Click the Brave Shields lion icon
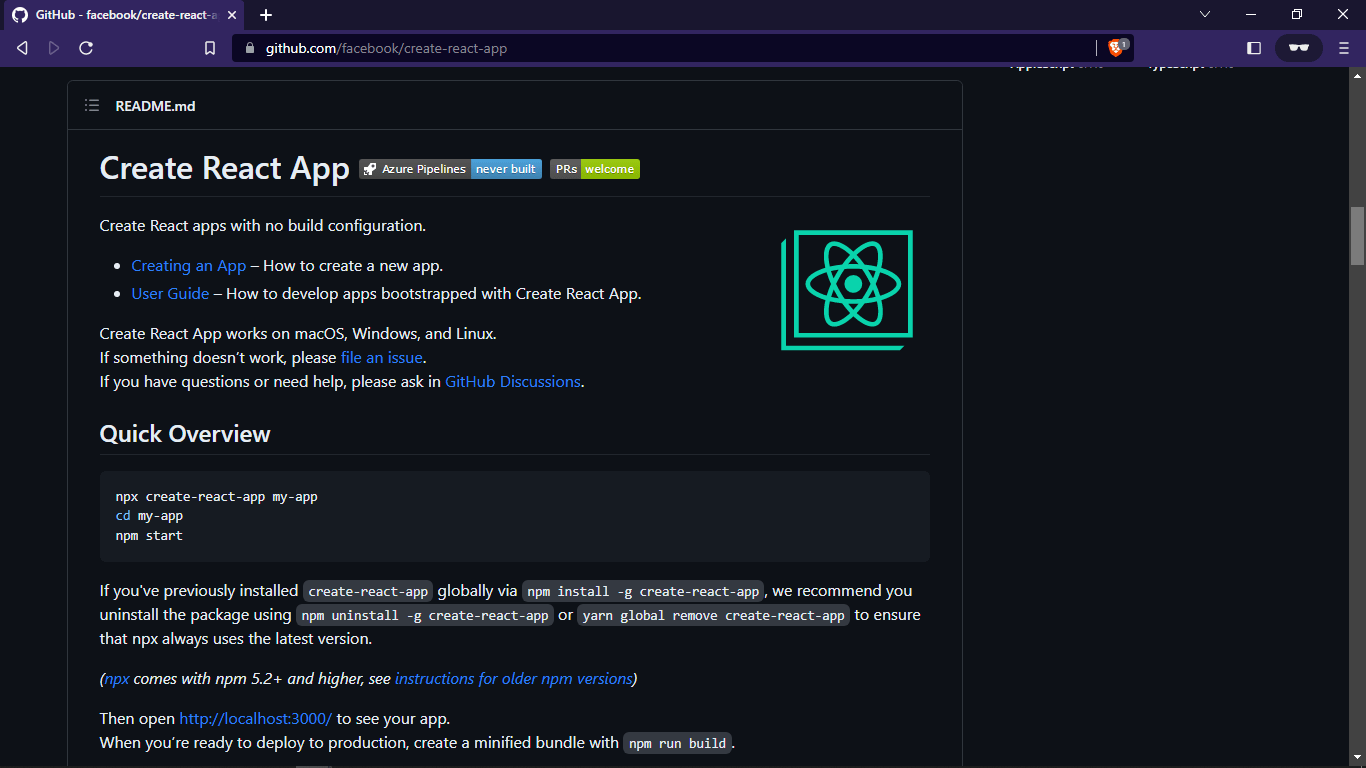 (x=1118, y=48)
